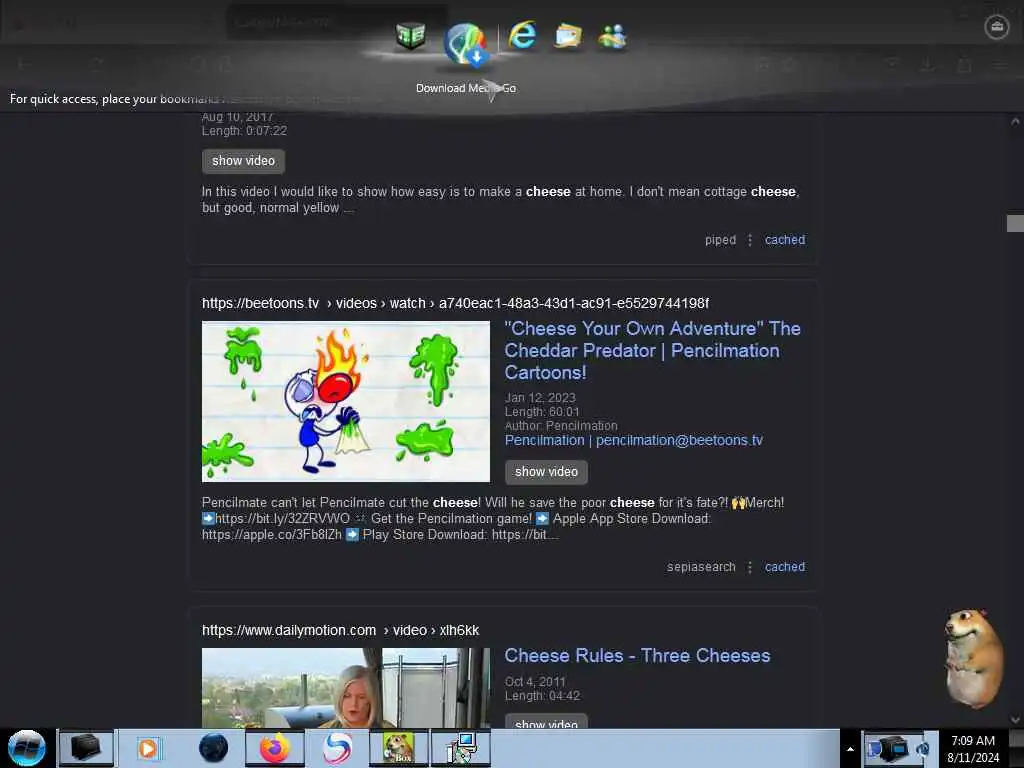Switch to Firefox in the taskbar

pos(275,748)
